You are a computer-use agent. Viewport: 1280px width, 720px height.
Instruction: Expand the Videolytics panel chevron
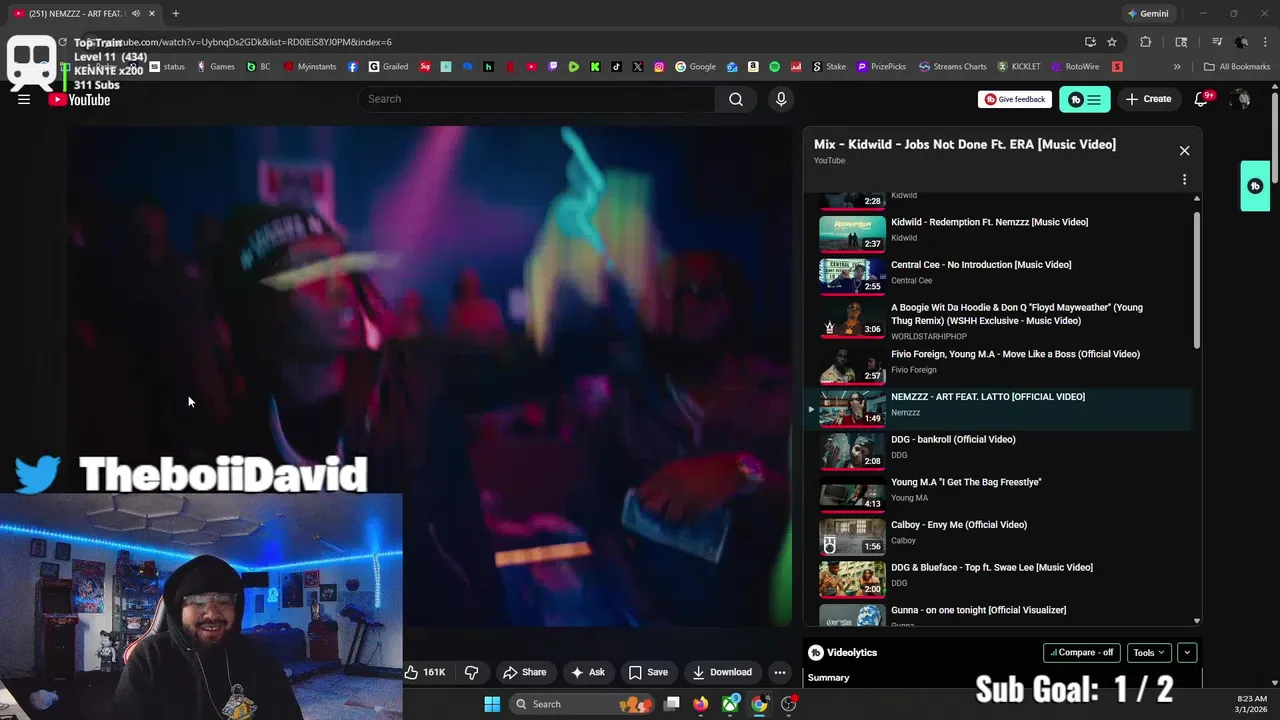click(1187, 653)
